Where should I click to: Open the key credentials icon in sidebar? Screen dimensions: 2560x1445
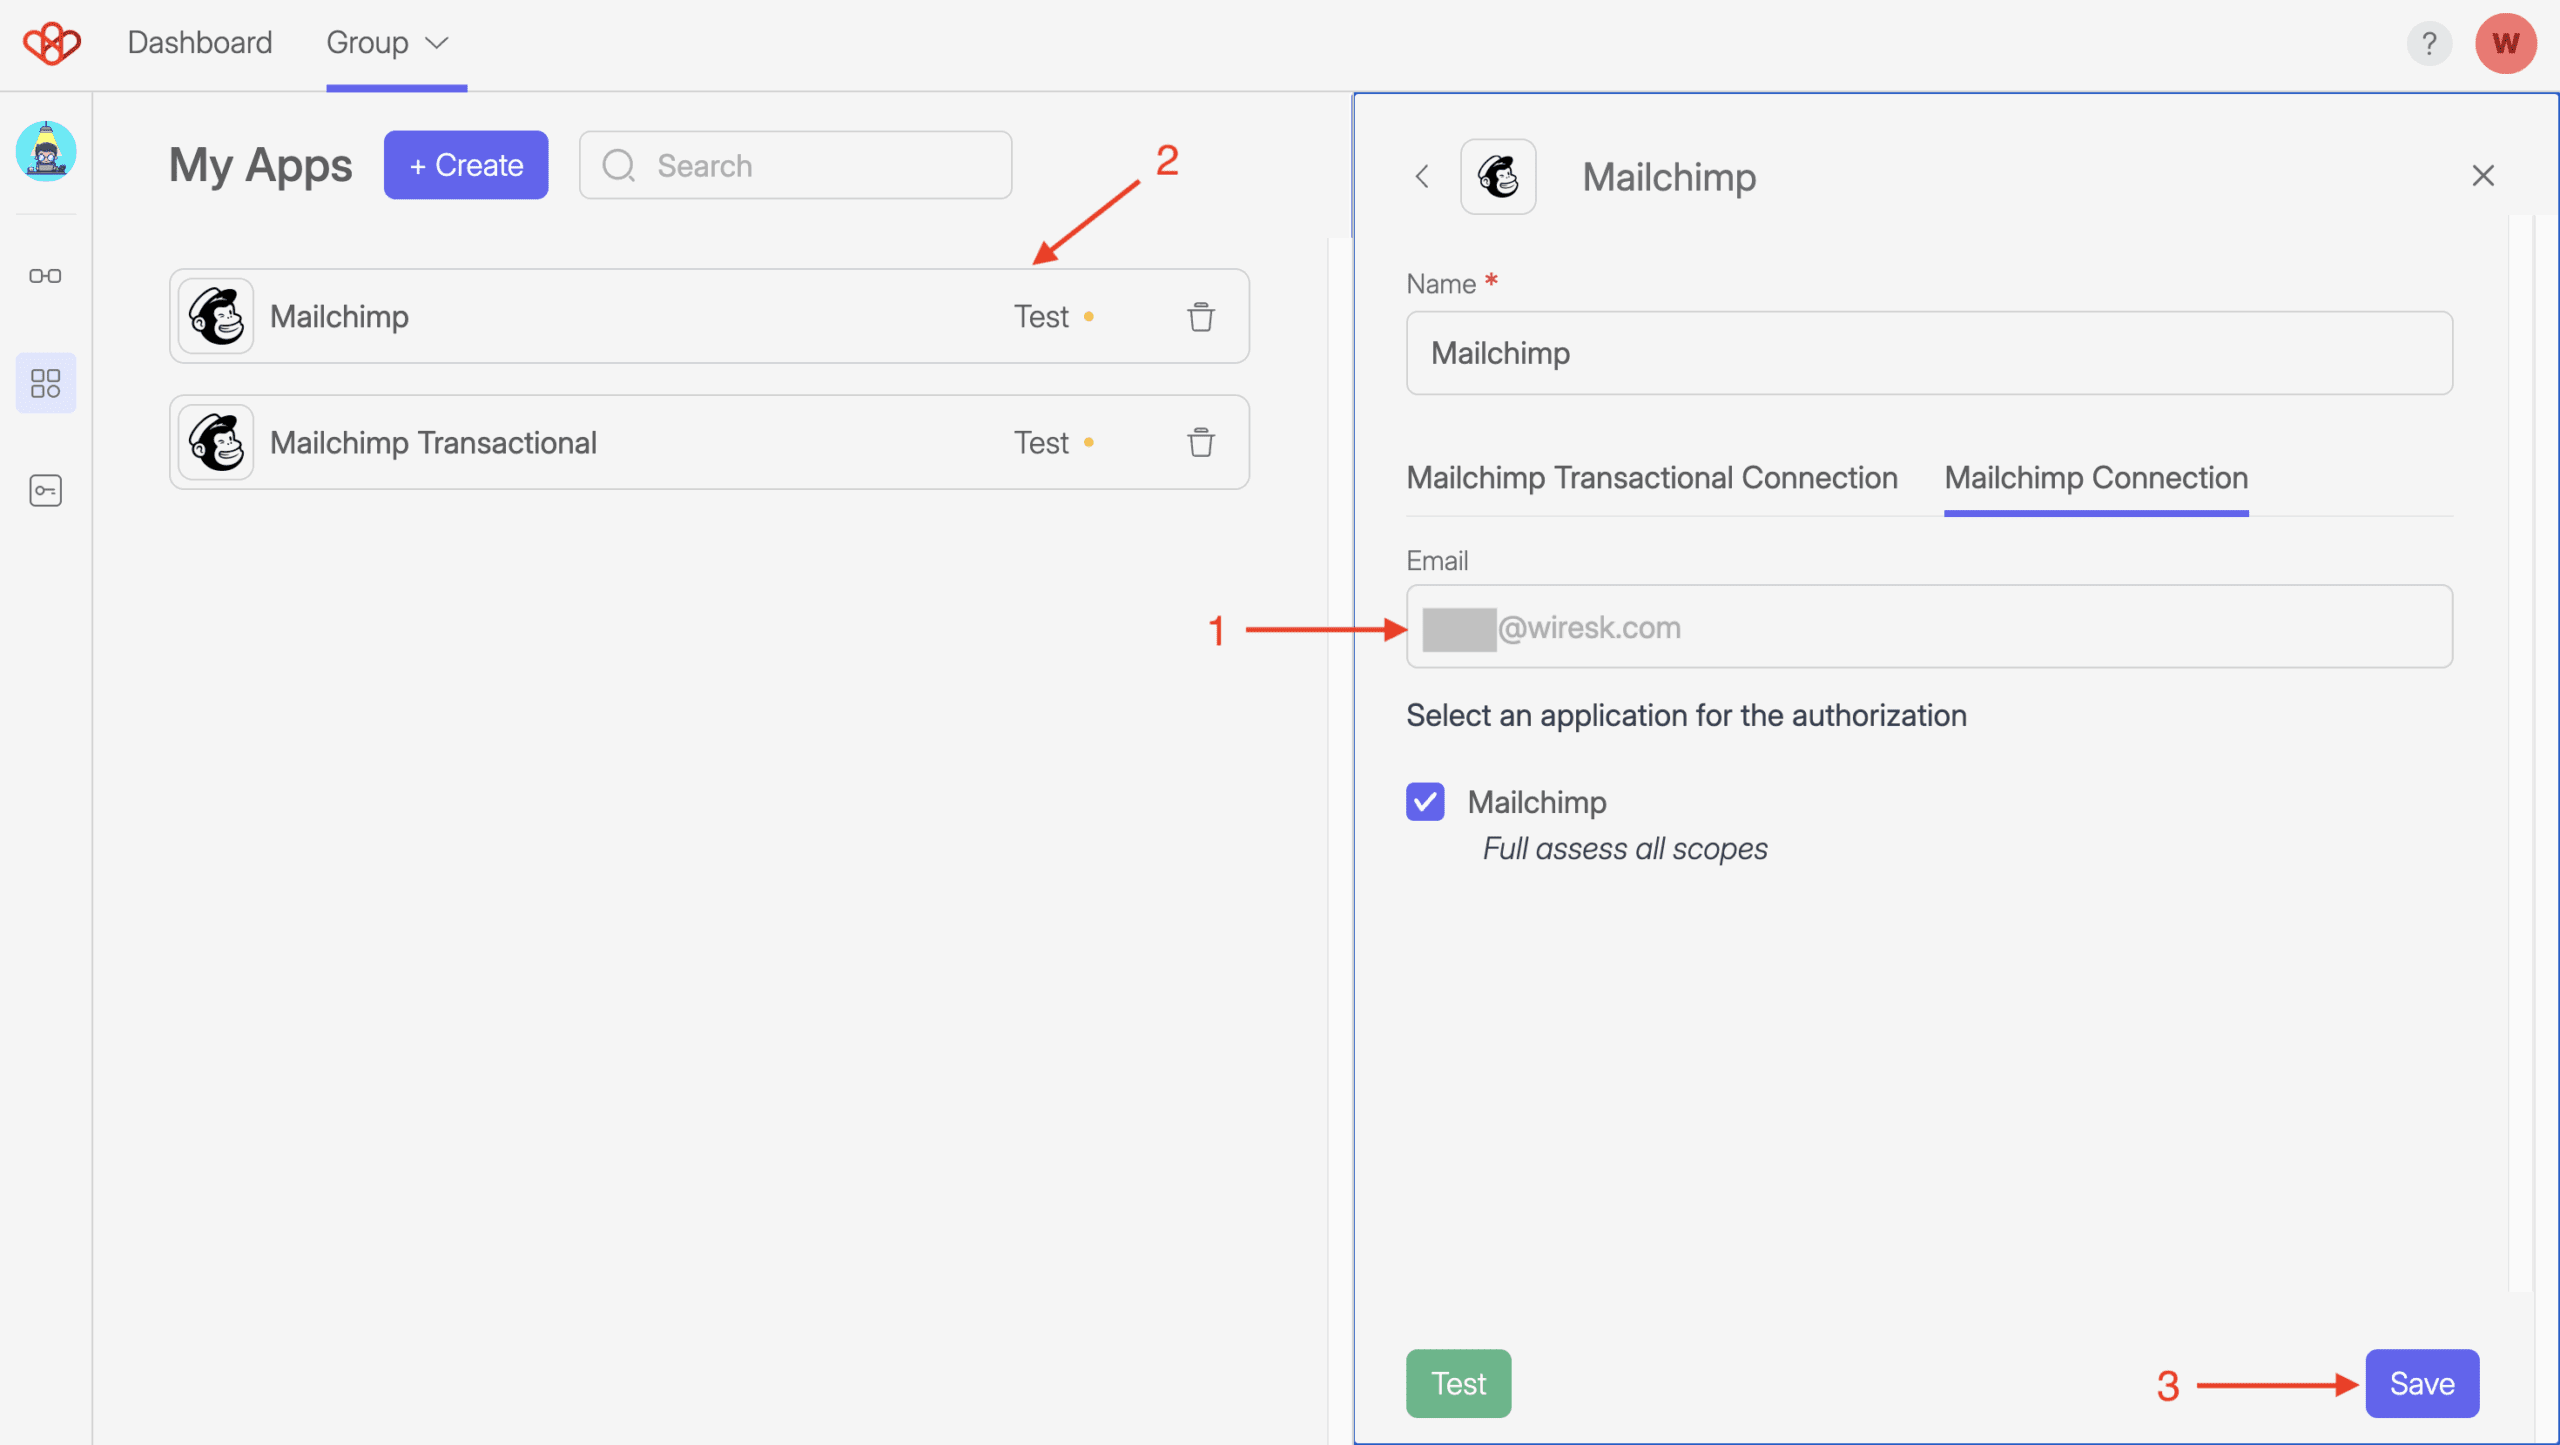46,491
